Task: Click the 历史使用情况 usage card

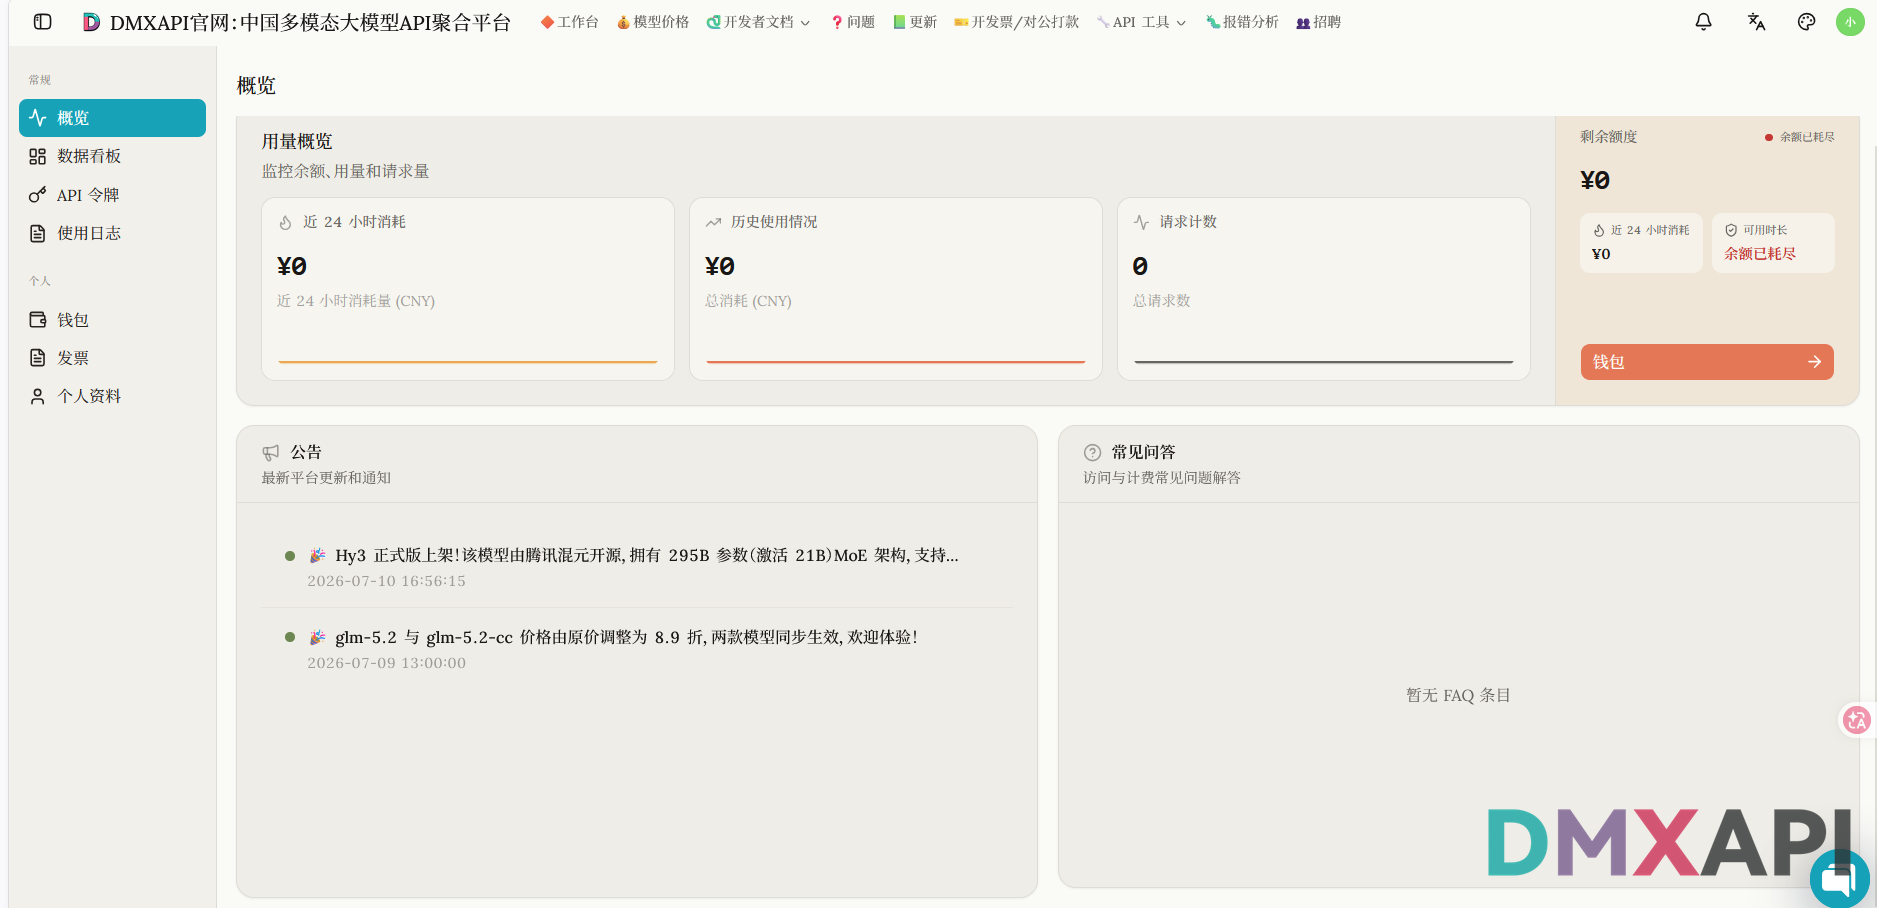Action: (896, 289)
